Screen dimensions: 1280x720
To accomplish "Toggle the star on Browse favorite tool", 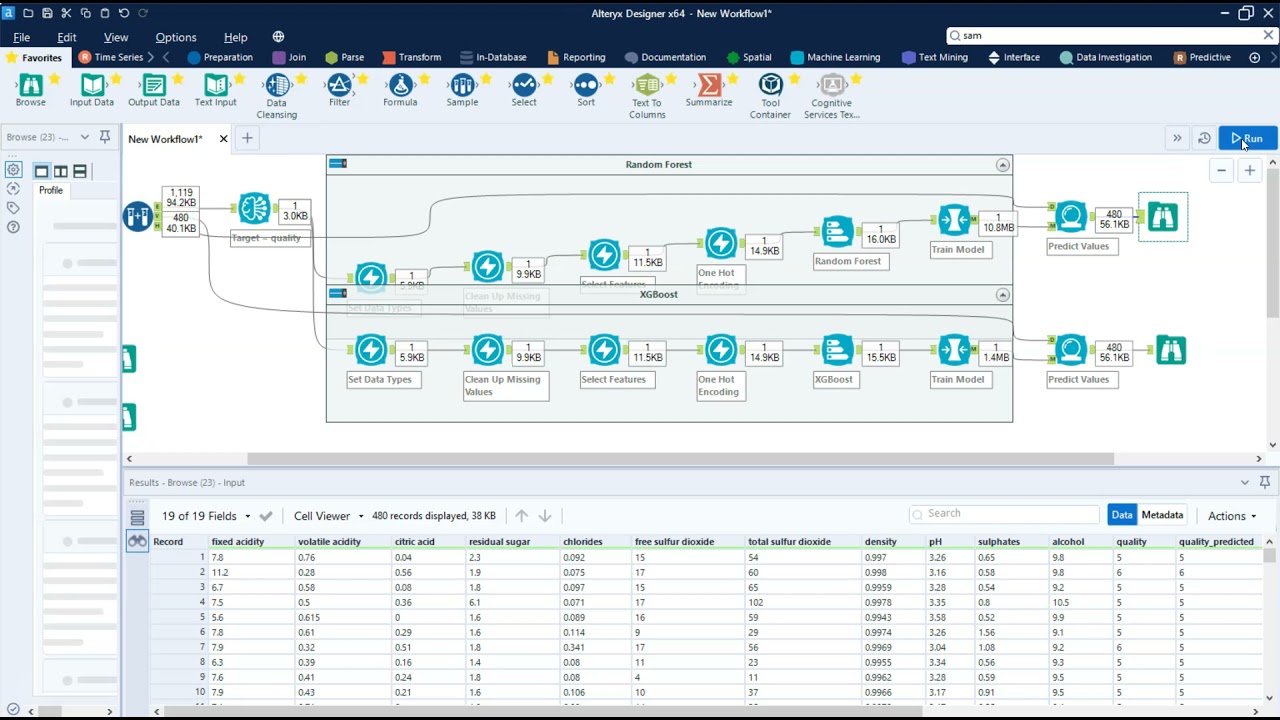I will click(54, 79).
